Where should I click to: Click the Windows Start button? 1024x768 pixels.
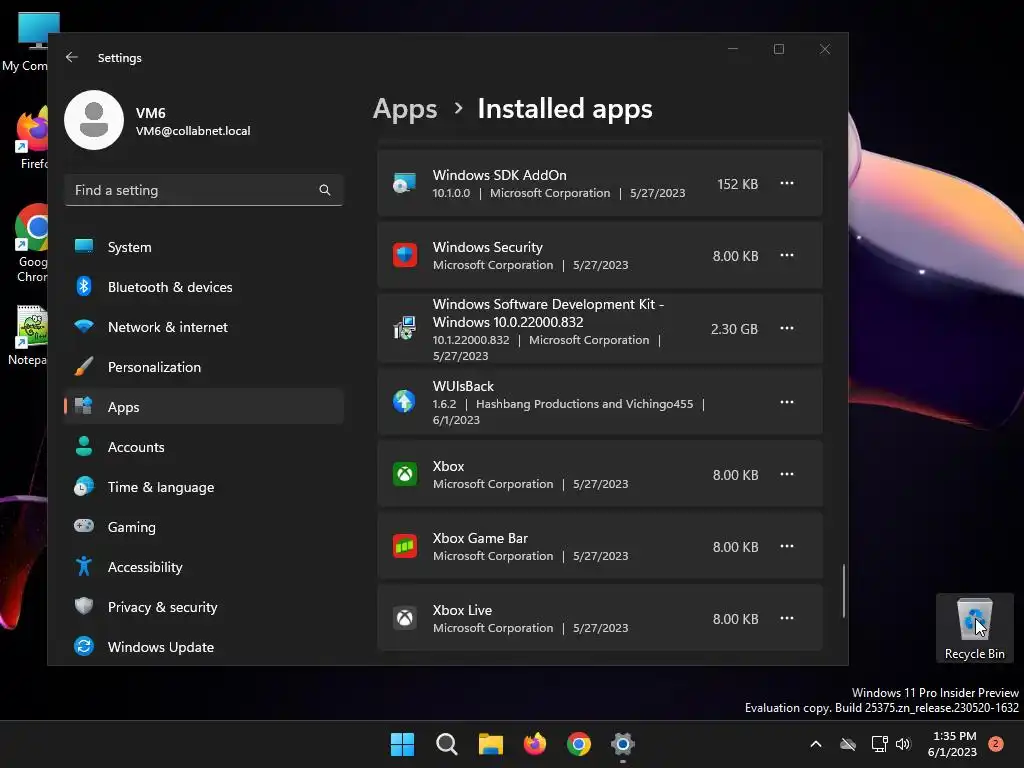402,744
